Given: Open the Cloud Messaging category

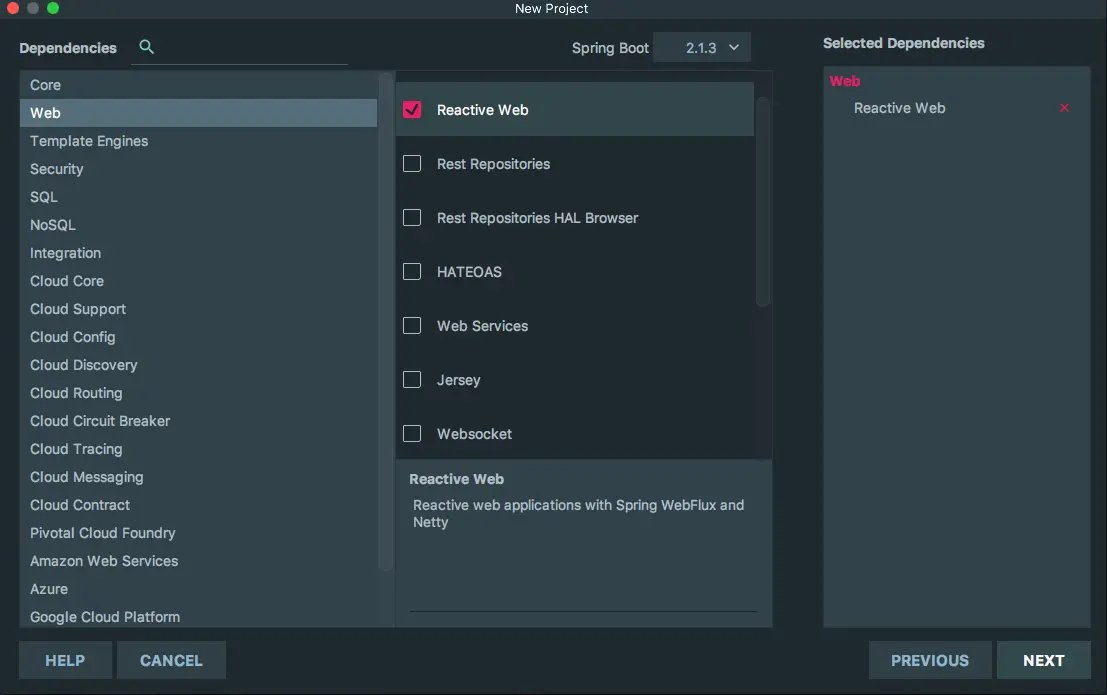Looking at the screenshot, I should point(198,477).
